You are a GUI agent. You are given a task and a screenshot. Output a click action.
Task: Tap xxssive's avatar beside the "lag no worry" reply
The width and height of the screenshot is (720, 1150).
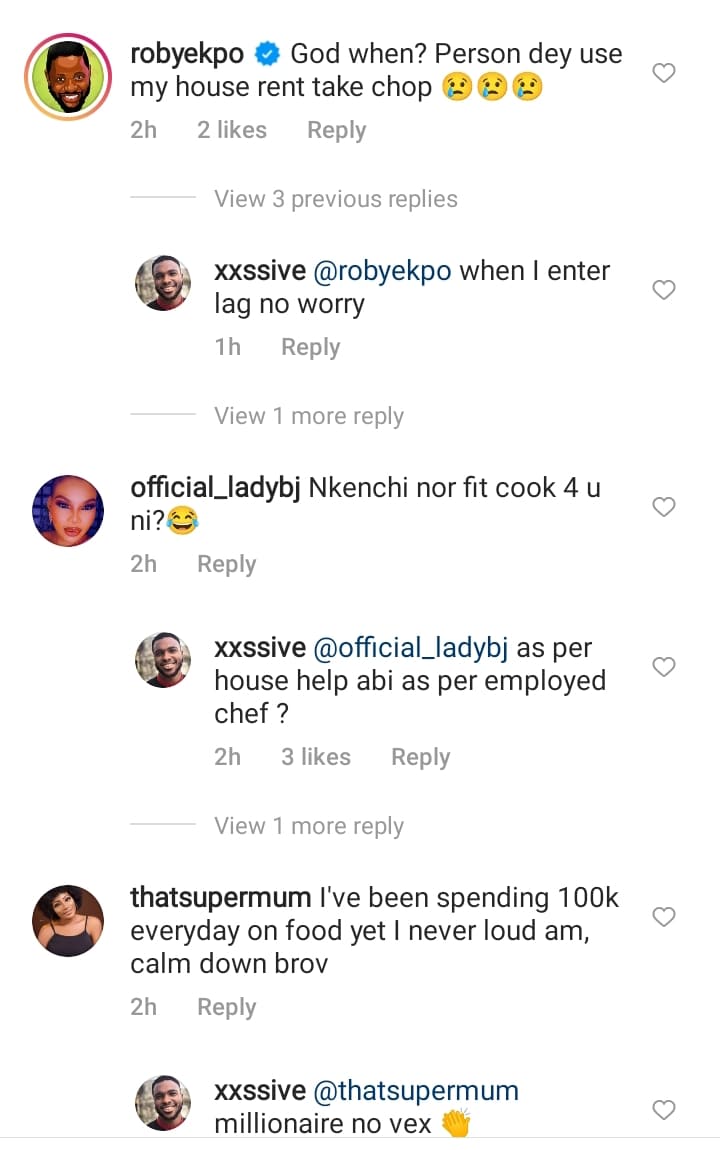[163, 283]
